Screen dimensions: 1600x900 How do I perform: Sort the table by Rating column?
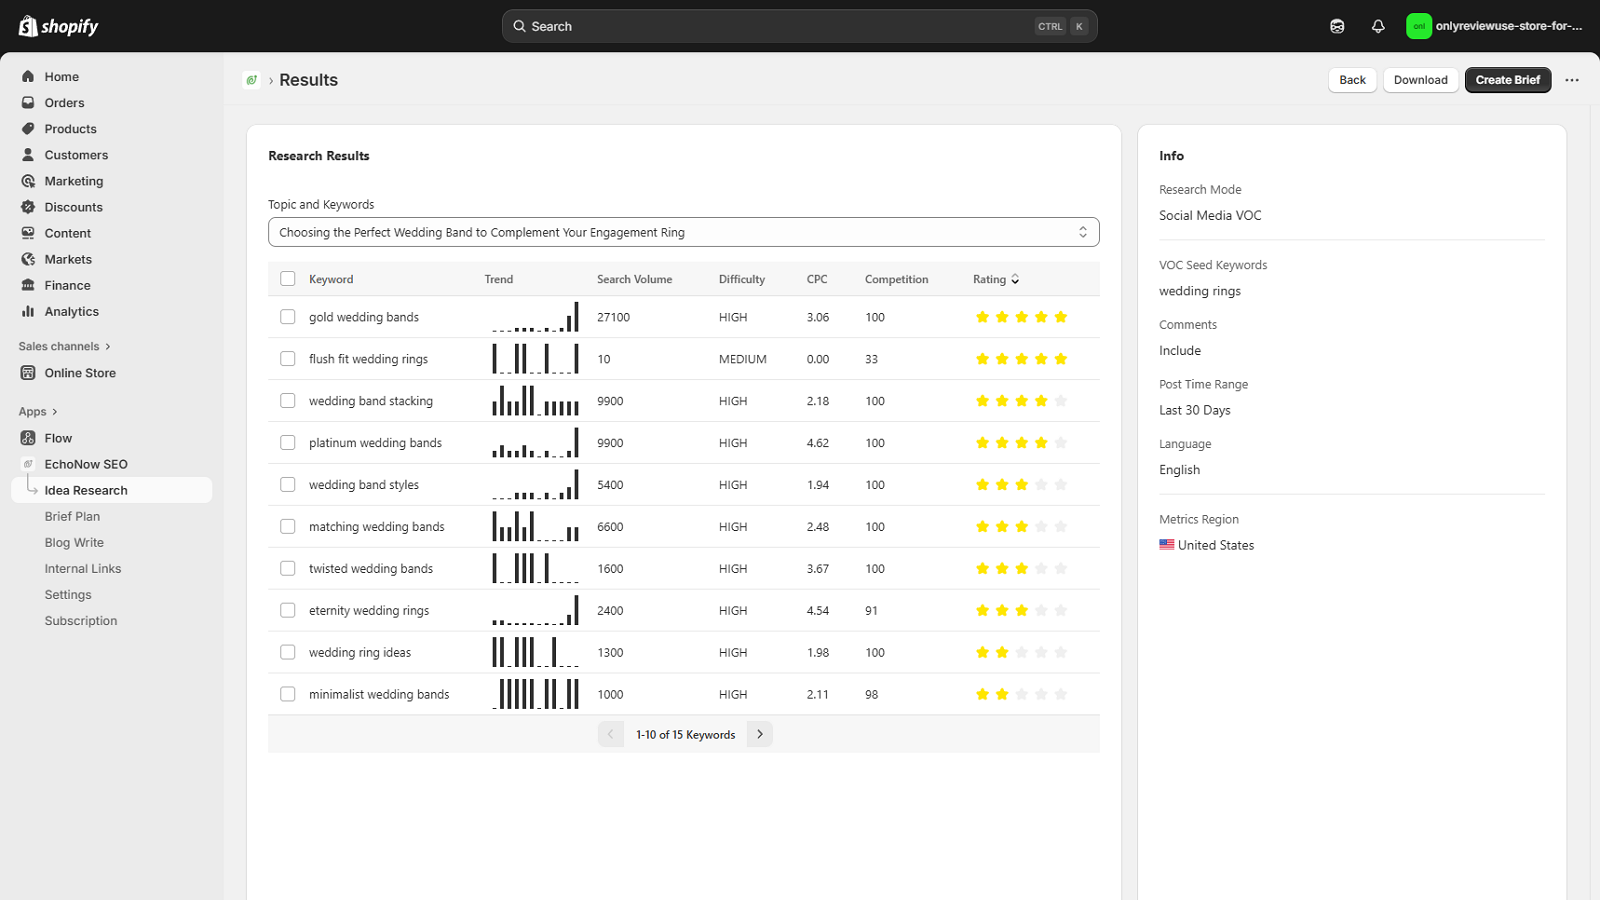pyautogui.click(x=996, y=279)
